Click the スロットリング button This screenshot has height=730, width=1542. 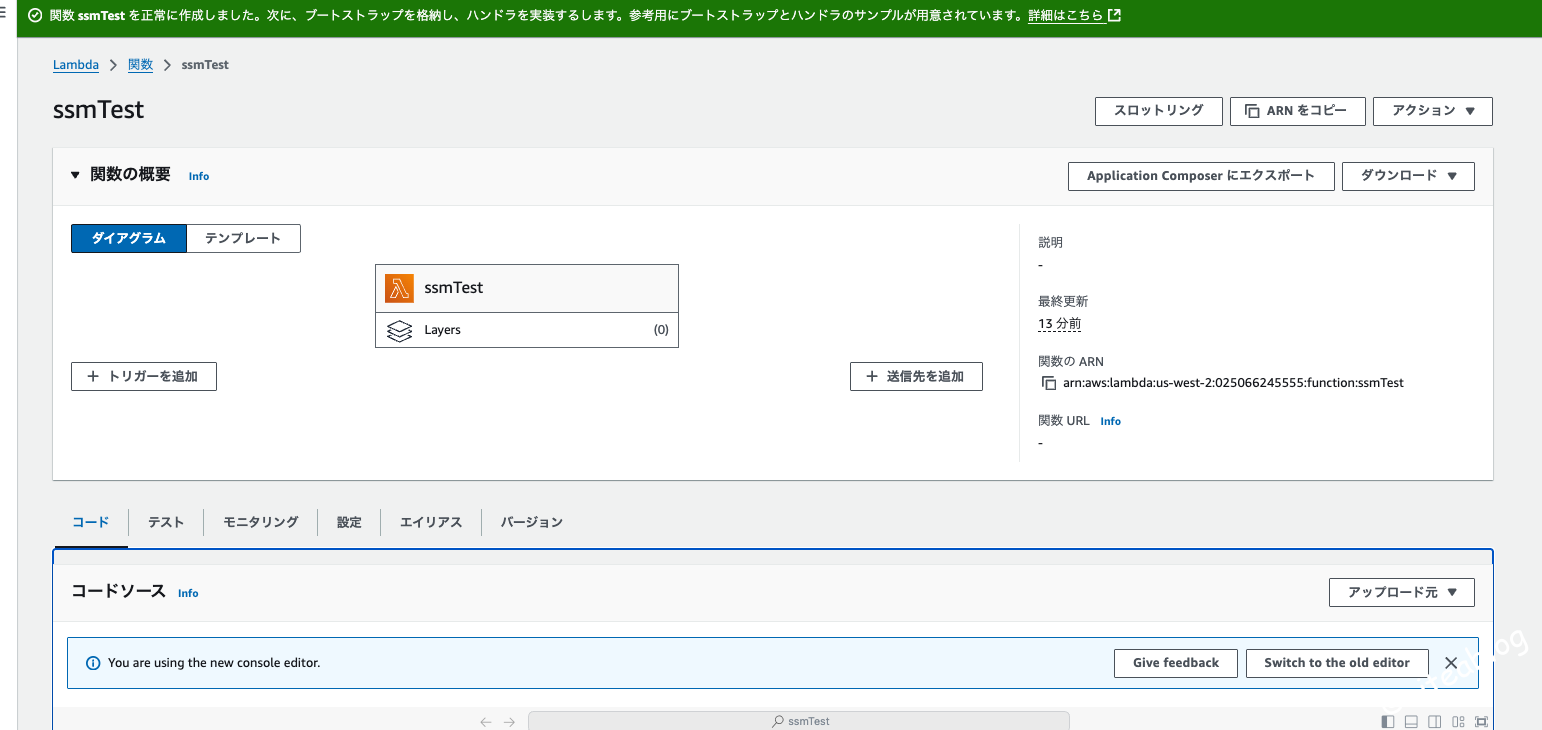(1159, 111)
